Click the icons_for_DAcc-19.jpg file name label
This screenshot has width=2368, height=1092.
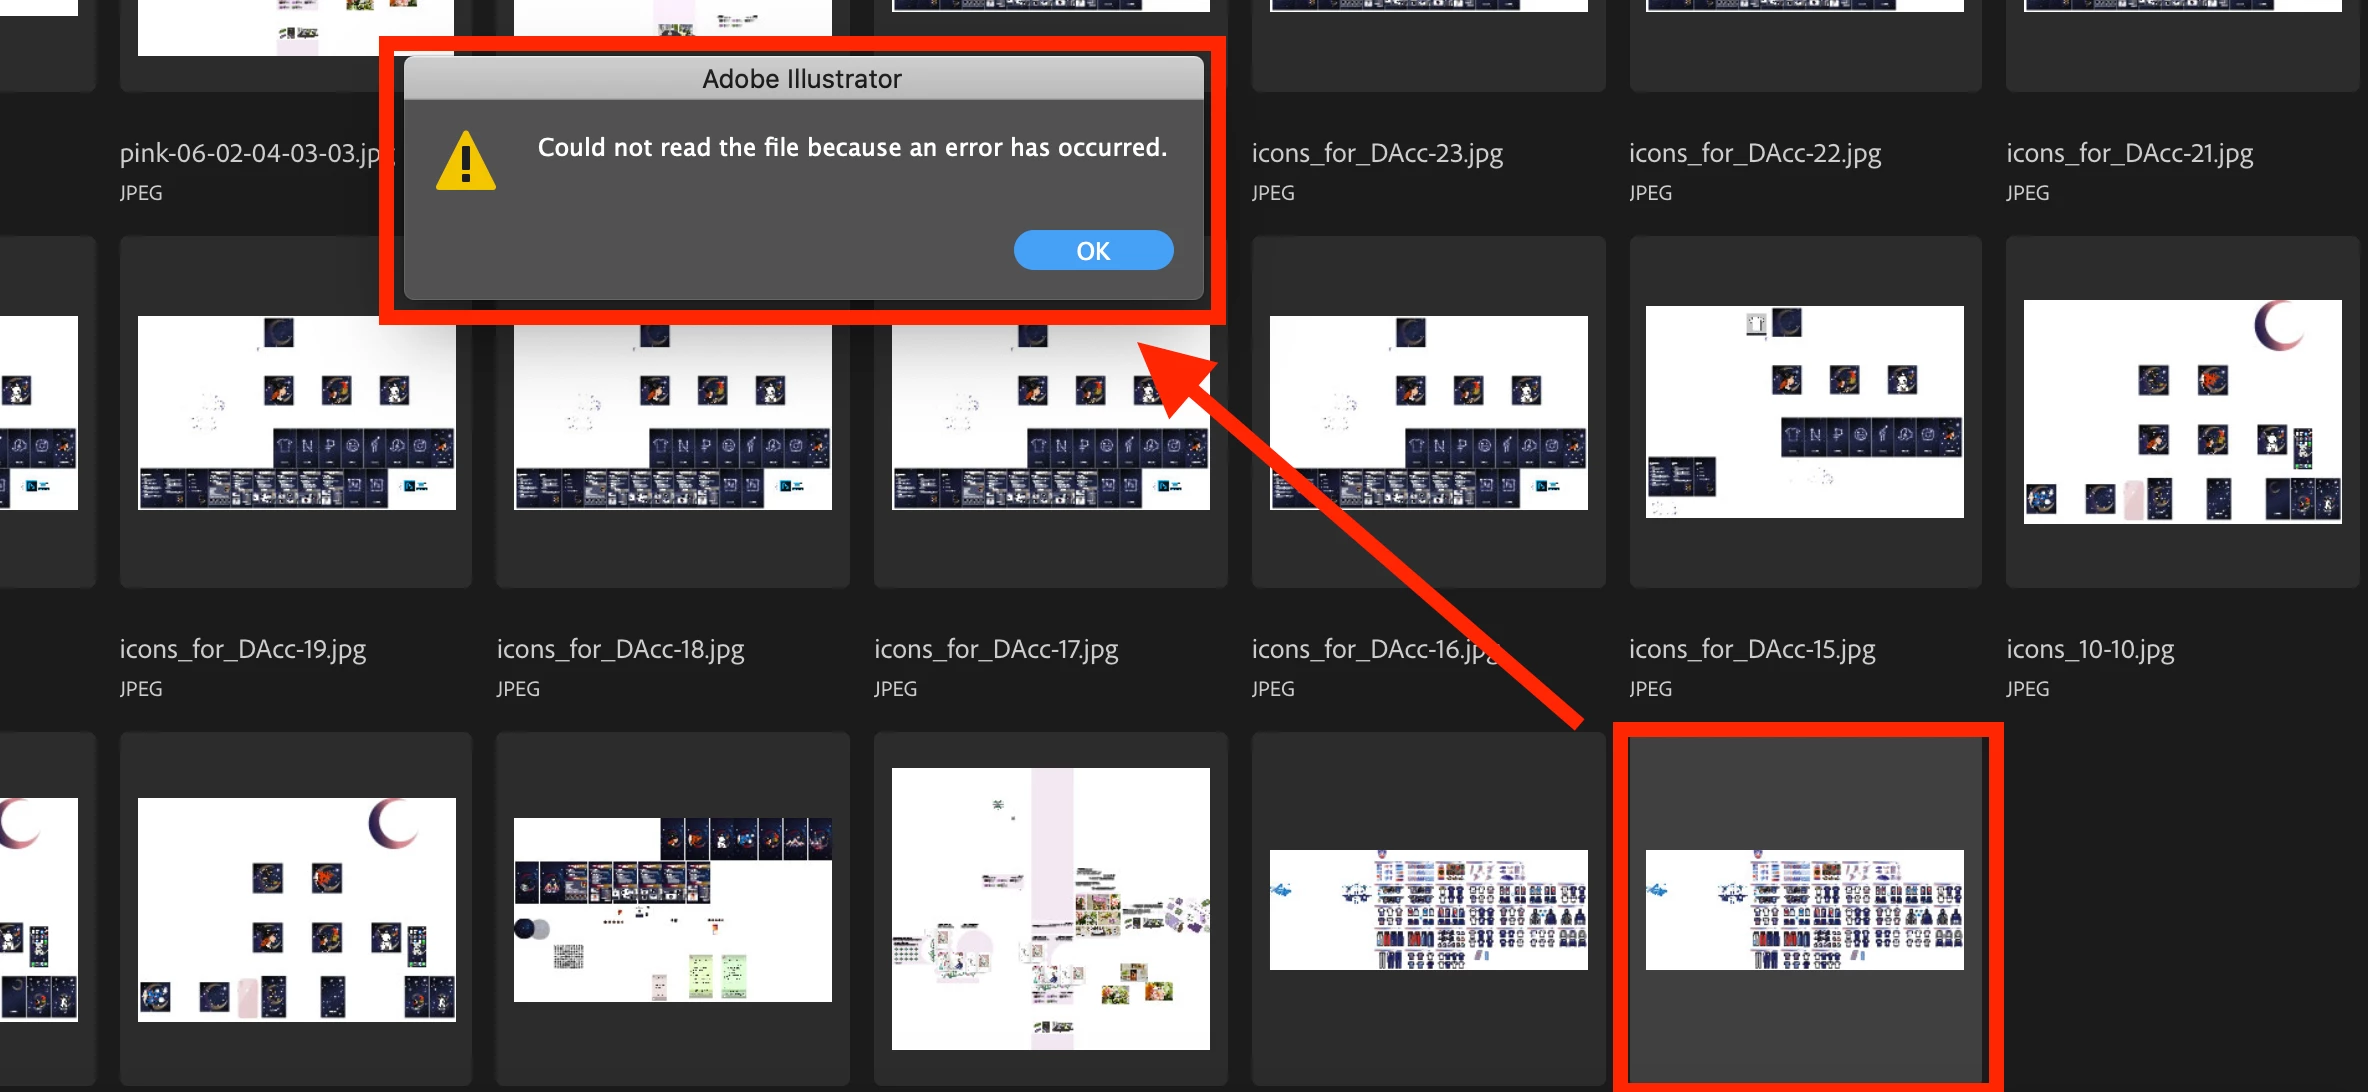(x=243, y=649)
